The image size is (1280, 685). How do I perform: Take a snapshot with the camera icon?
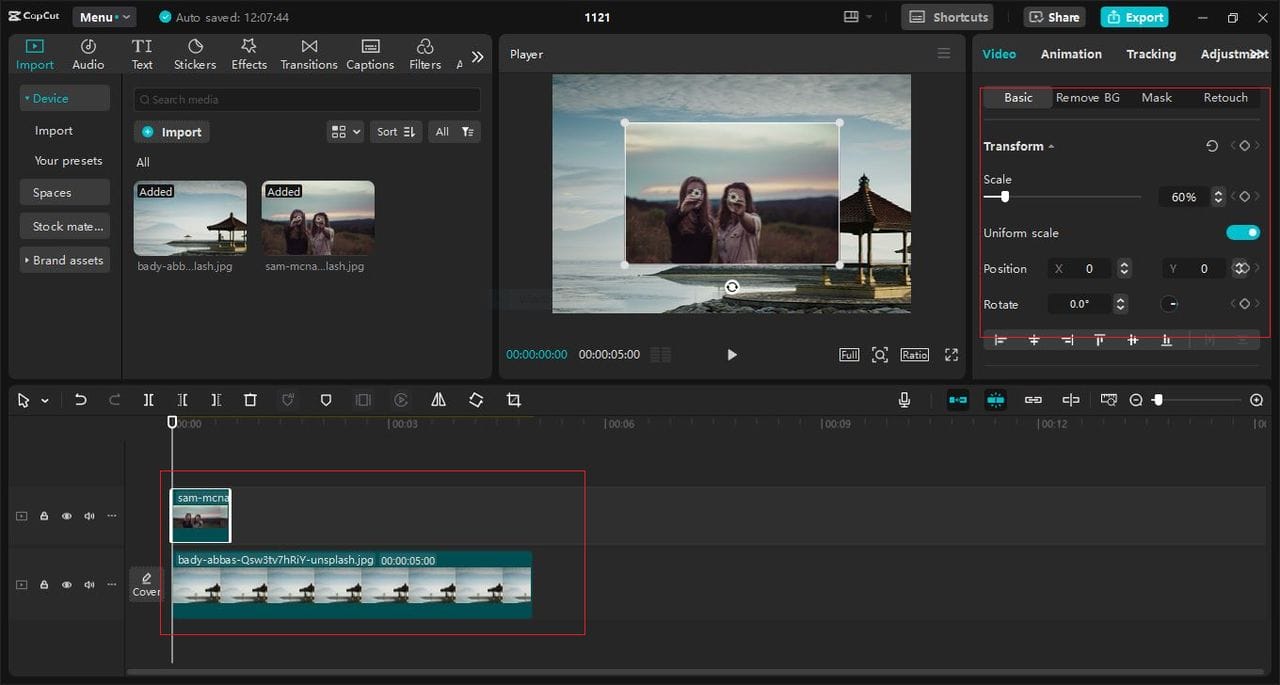[x=1109, y=400]
